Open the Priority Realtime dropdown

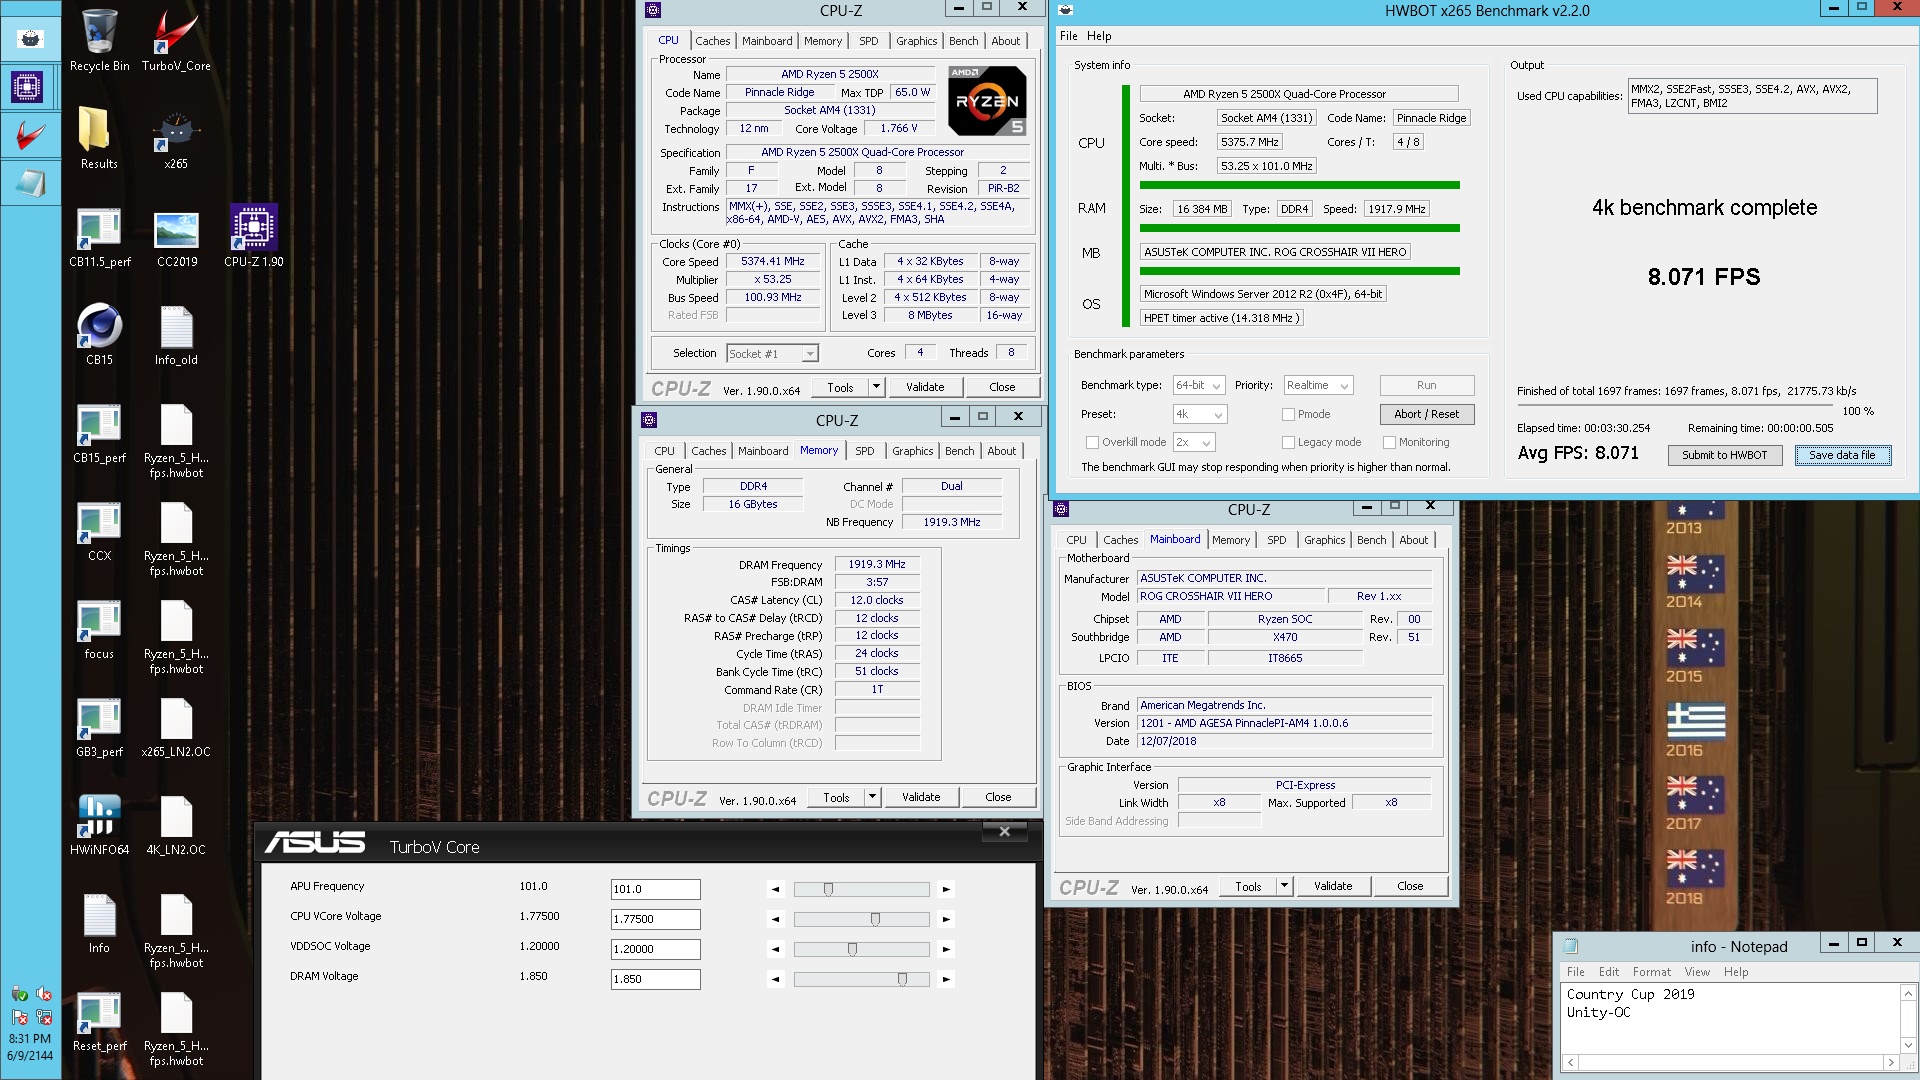[x=1318, y=385]
